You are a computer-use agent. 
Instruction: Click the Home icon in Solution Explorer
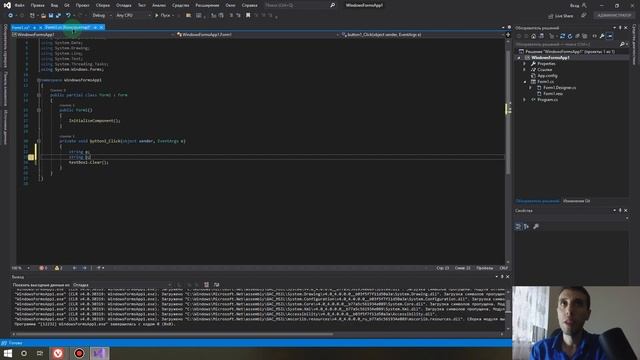click(533, 36)
